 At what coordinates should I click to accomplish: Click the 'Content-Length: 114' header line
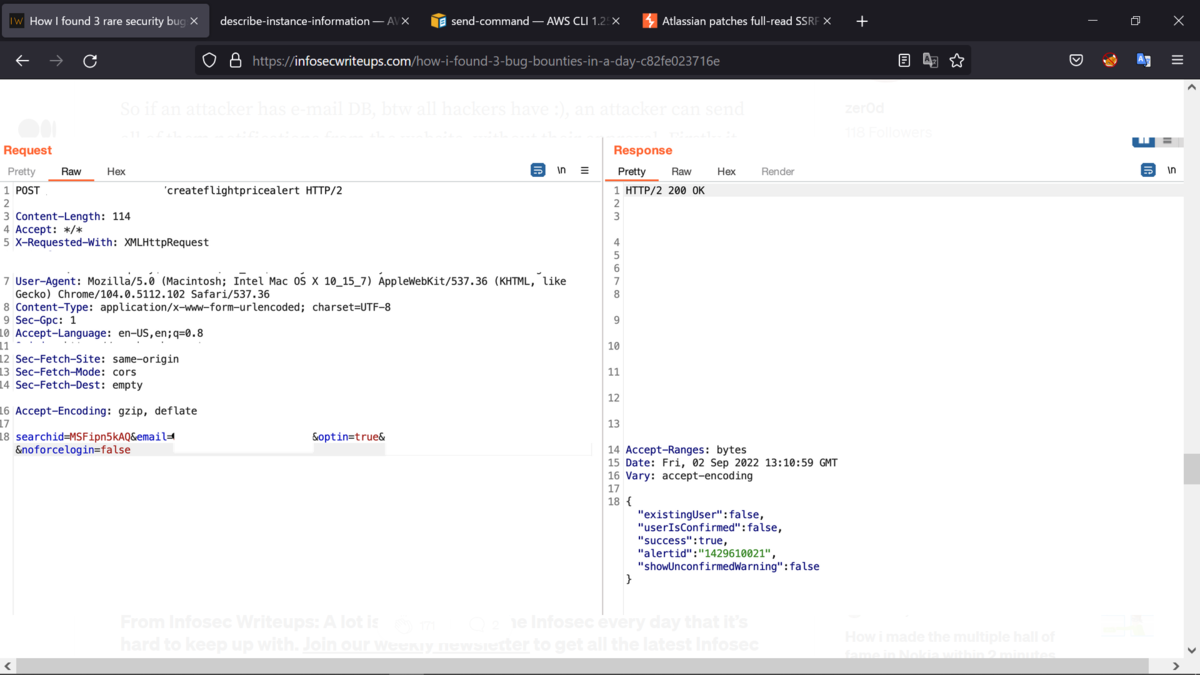pos(73,216)
